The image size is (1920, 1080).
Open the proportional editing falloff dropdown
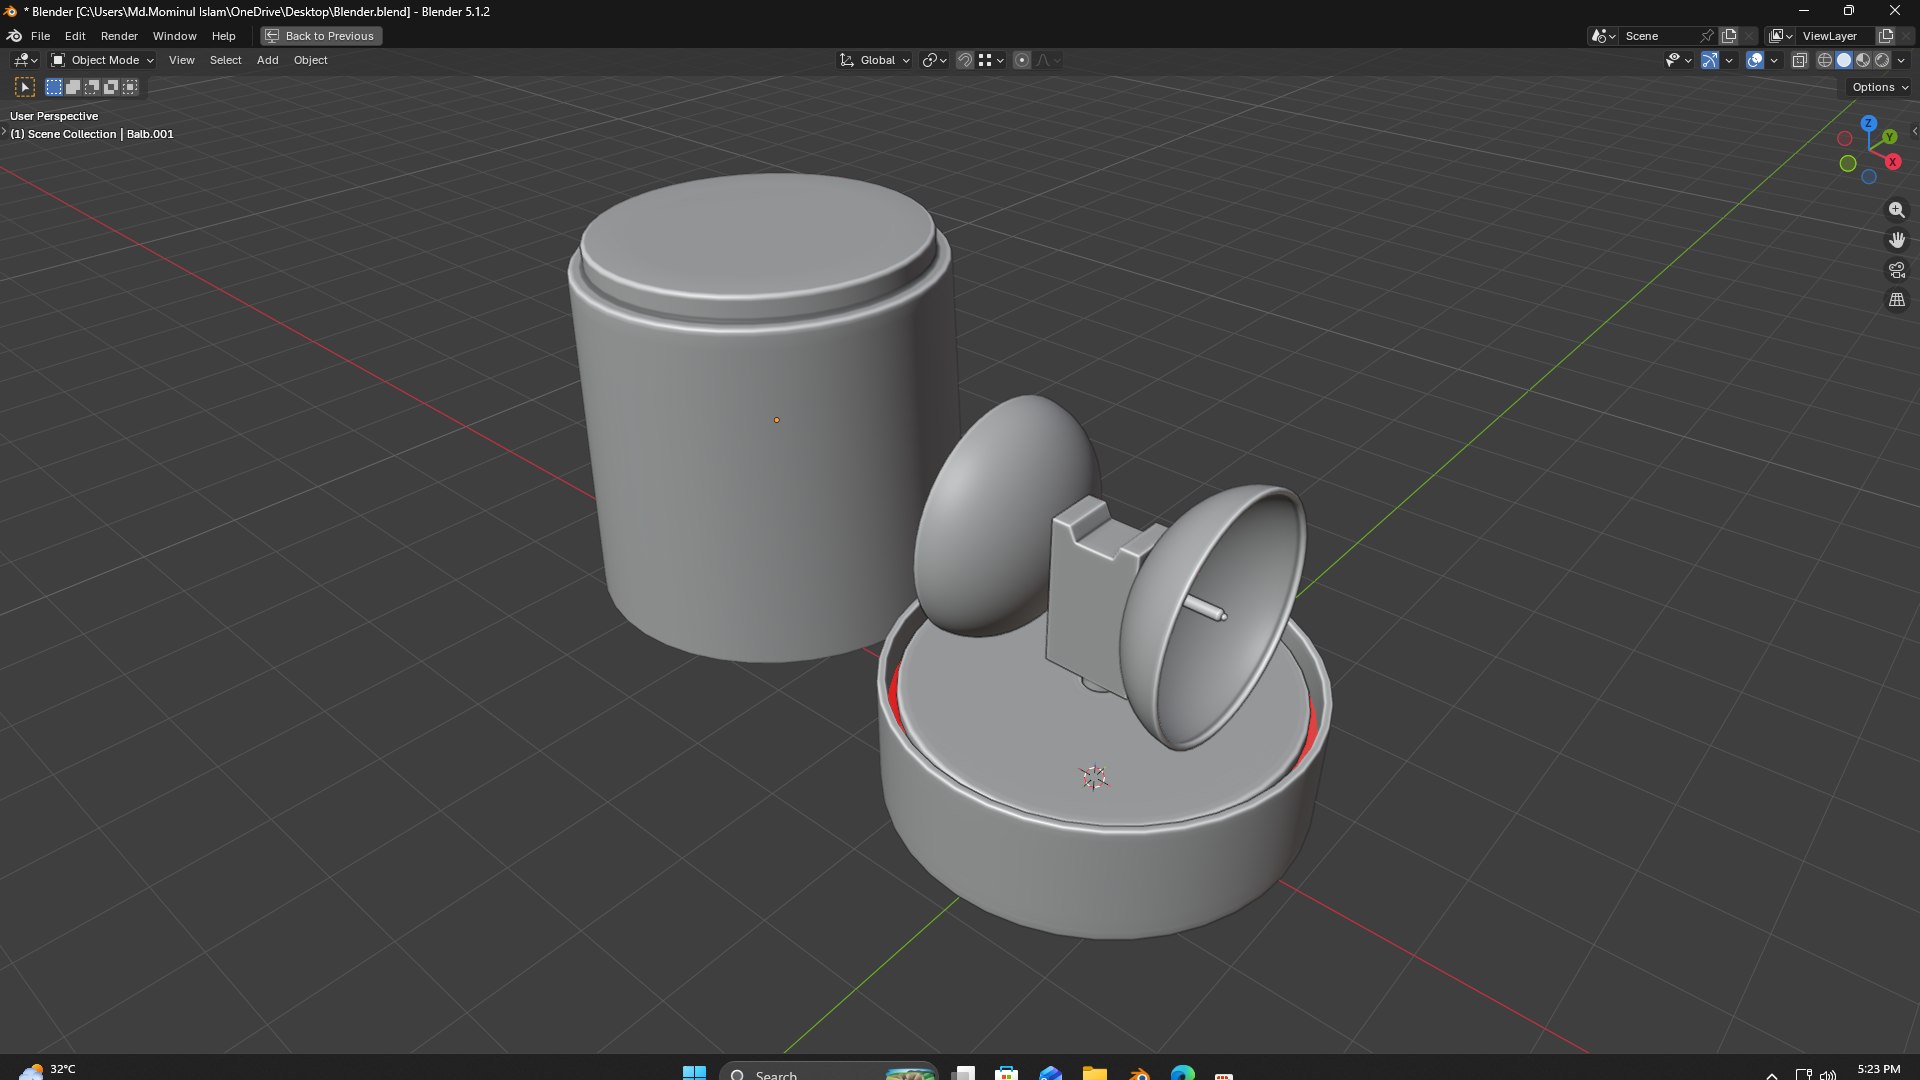coord(1048,60)
